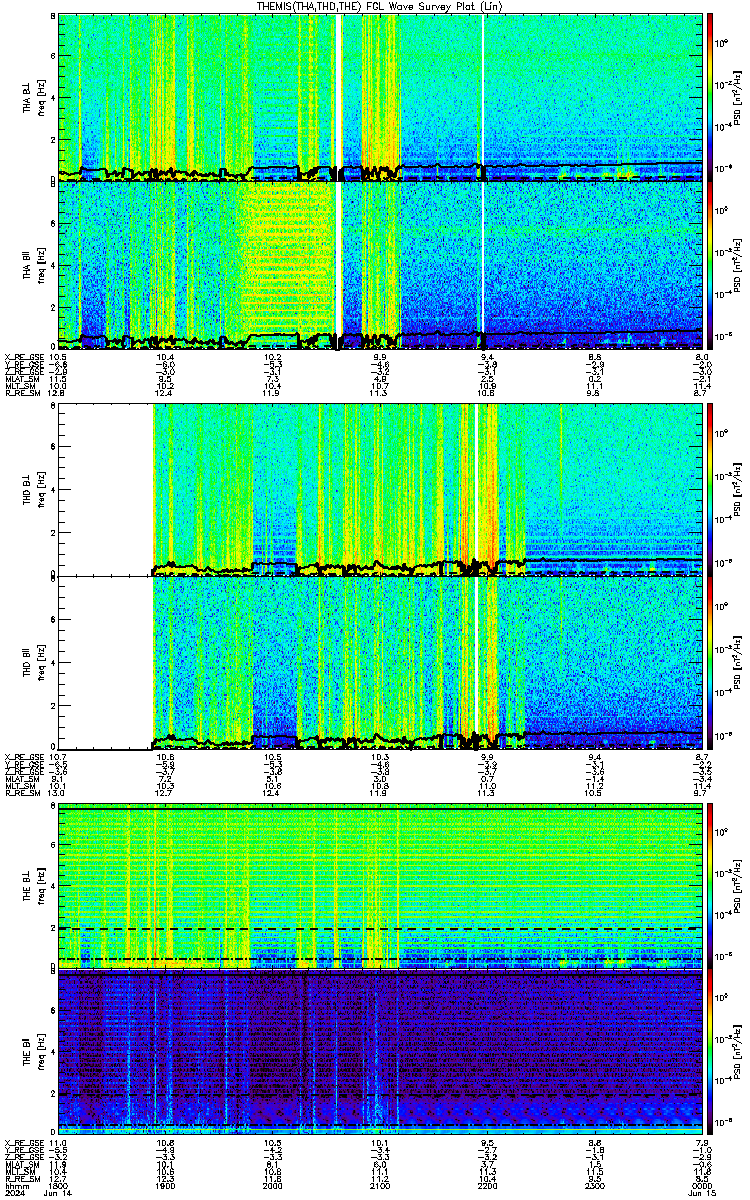Click the 2100 time tick label
Image resolution: width=750 pixels, height=1200 pixels.
coord(380,1185)
